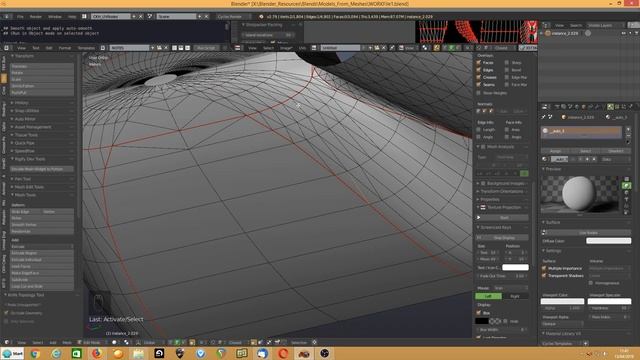Viewport: 640px width, 360px height.
Task: Open the 3D viewport Mesh menu
Action: click(x=67, y=342)
